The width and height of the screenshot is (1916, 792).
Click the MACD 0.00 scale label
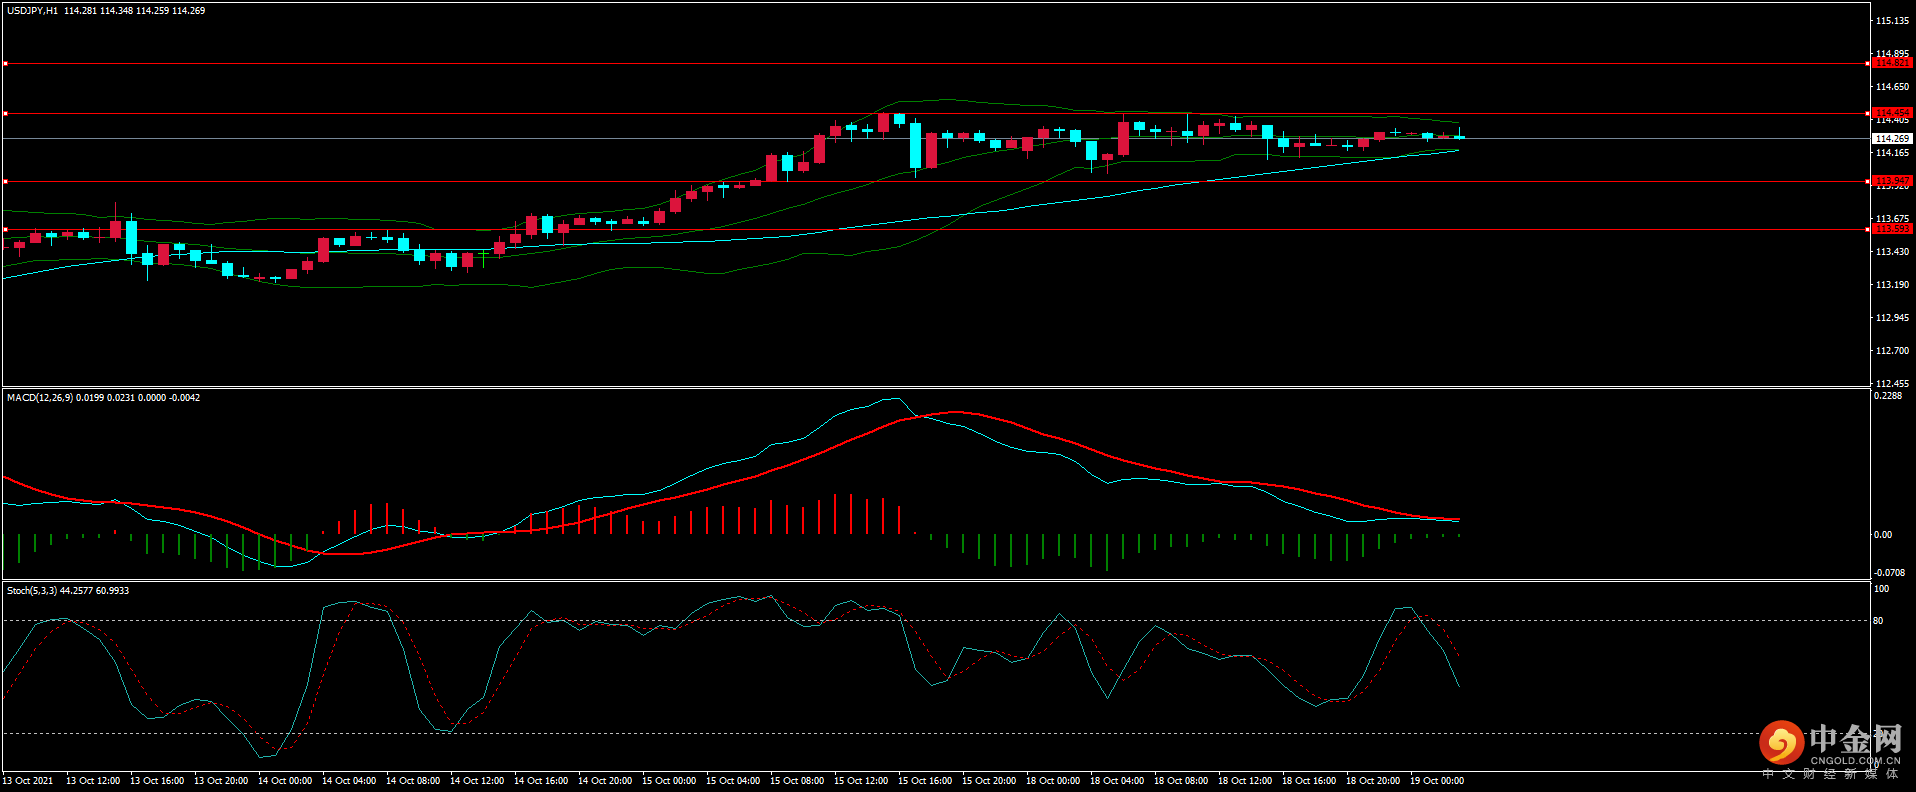pyautogui.click(x=1882, y=535)
